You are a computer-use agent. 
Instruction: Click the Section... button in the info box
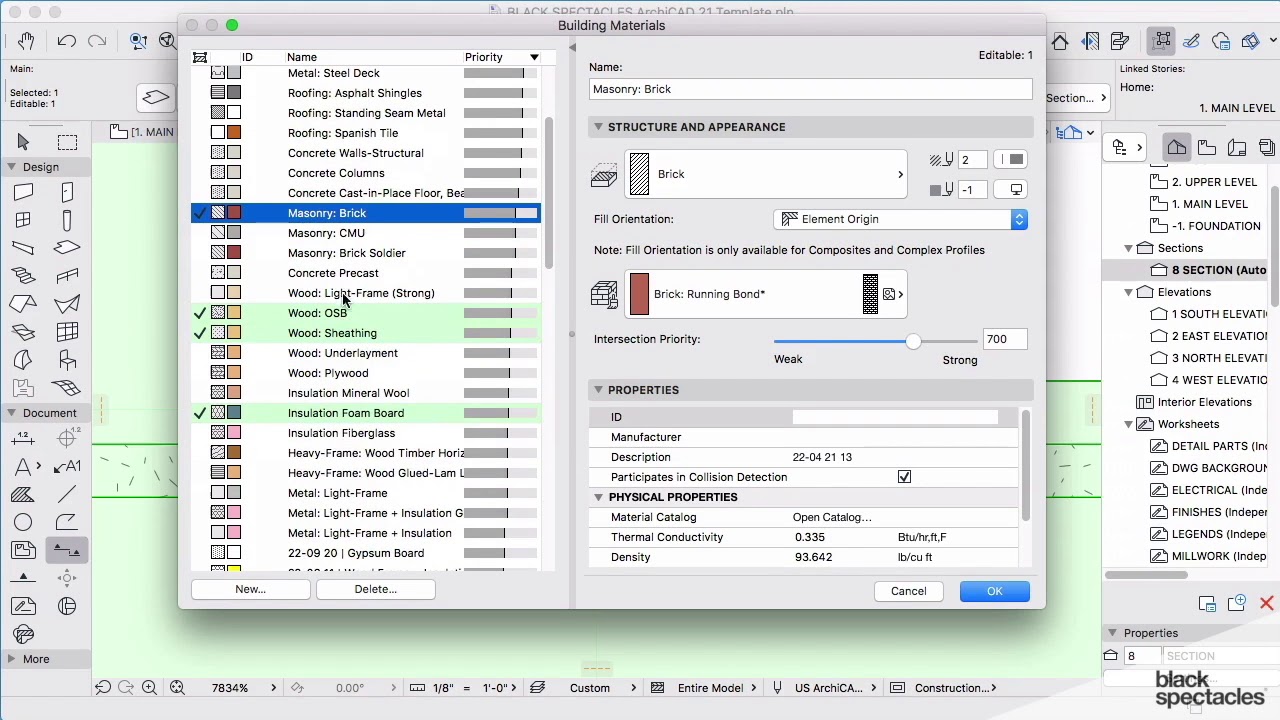click(1077, 98)
